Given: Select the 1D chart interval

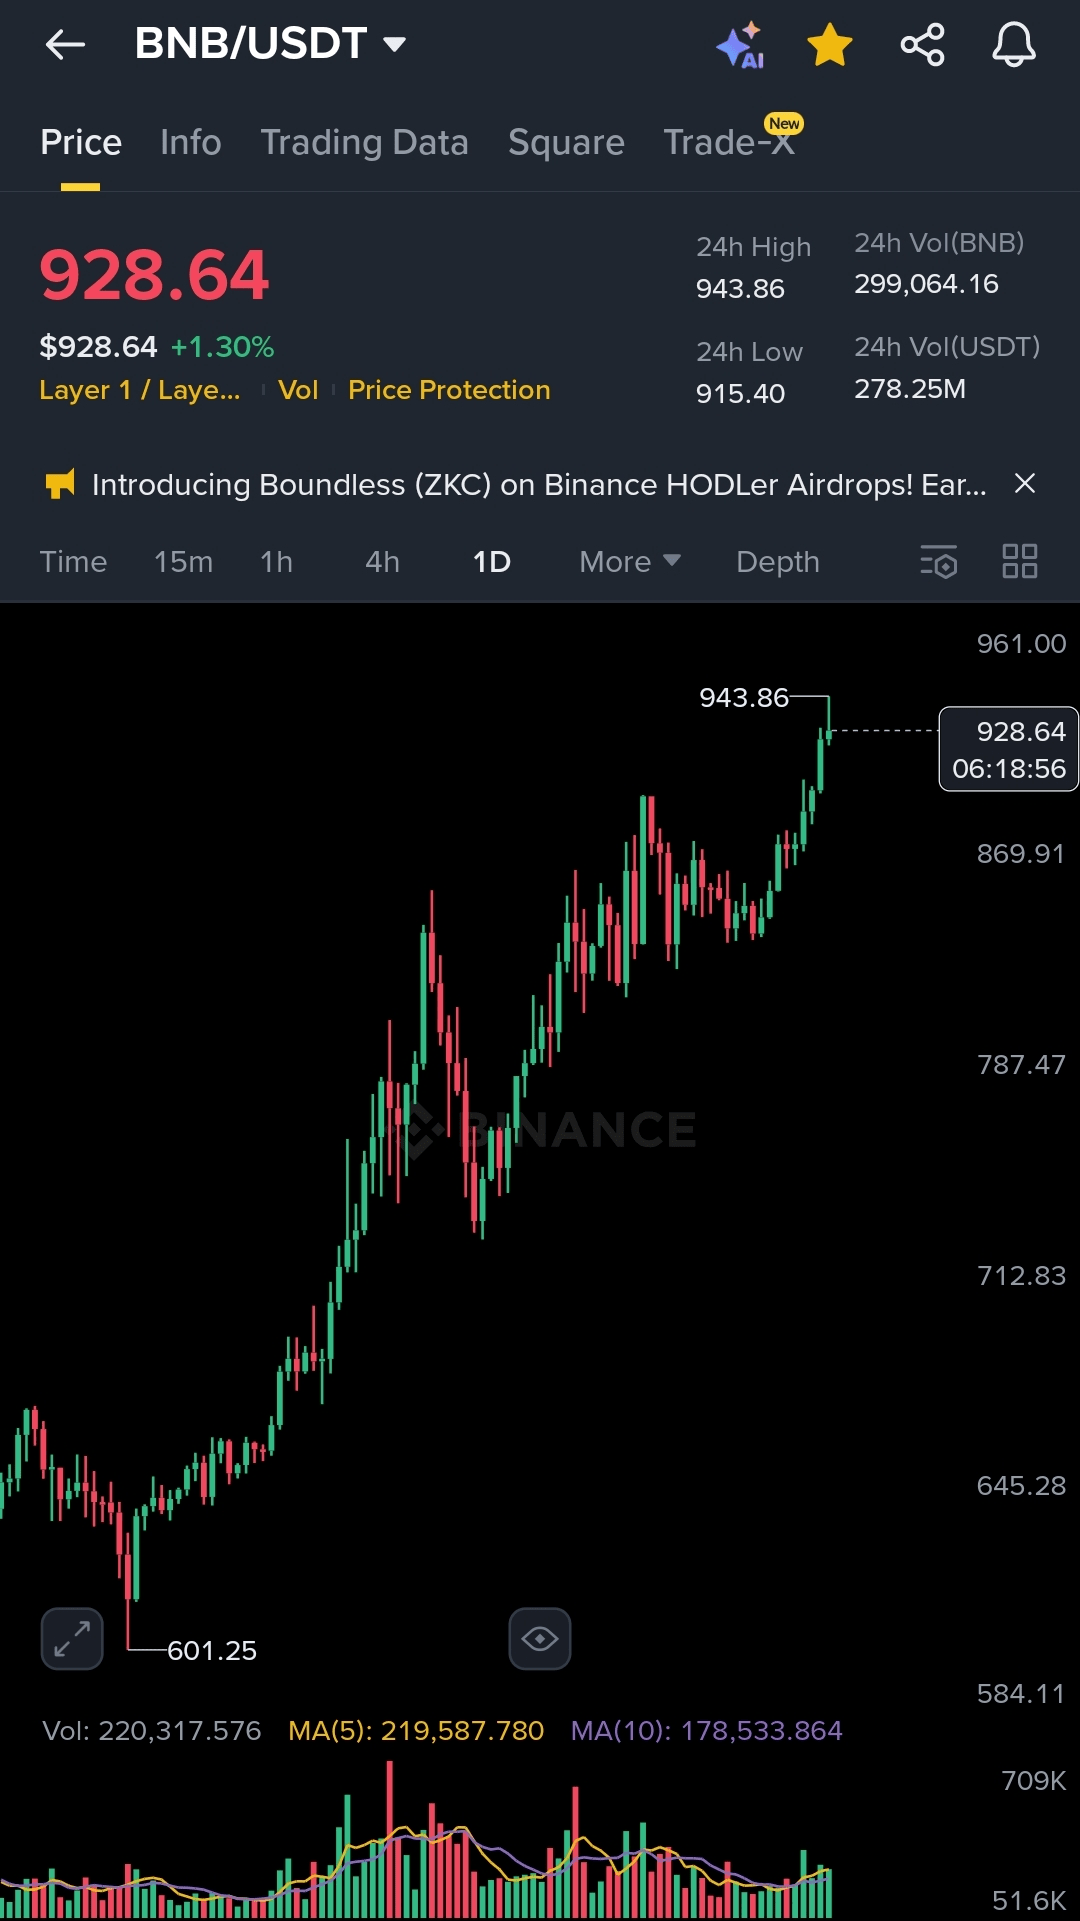Looking at the screenshot, I should 491,562.
